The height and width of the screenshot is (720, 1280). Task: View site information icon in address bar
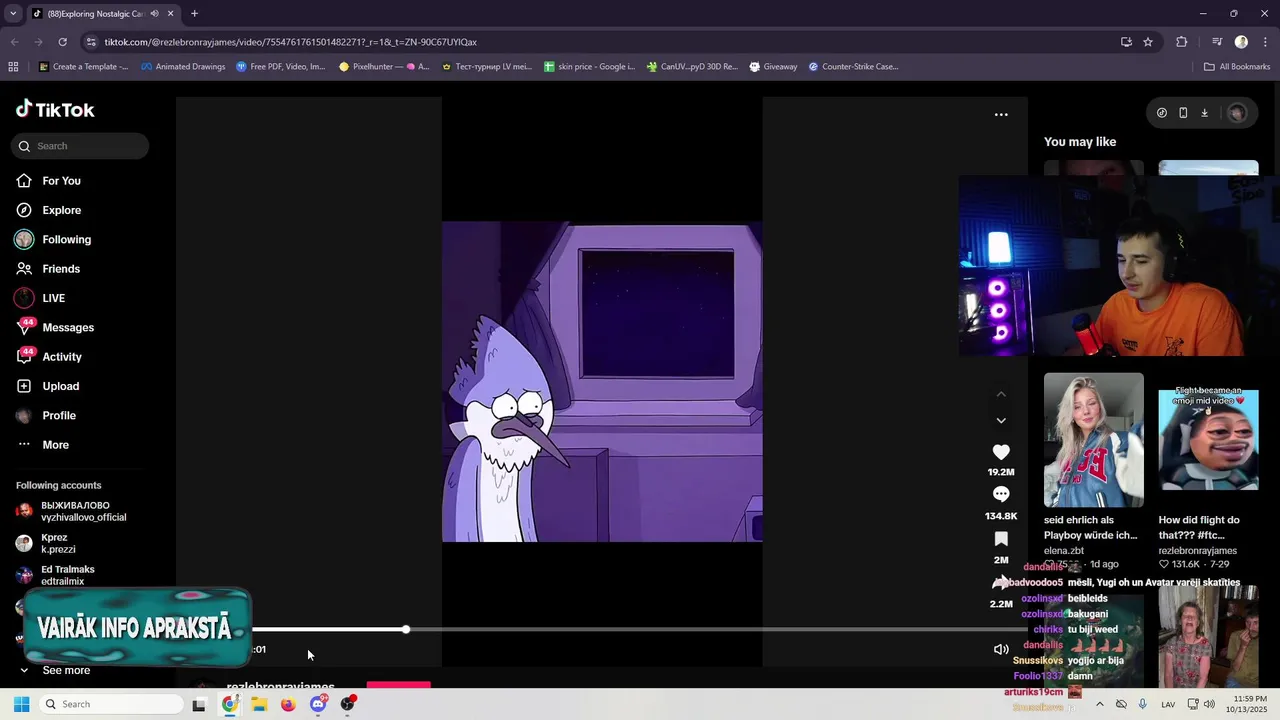pyautogui.click(x=91, y=42)
